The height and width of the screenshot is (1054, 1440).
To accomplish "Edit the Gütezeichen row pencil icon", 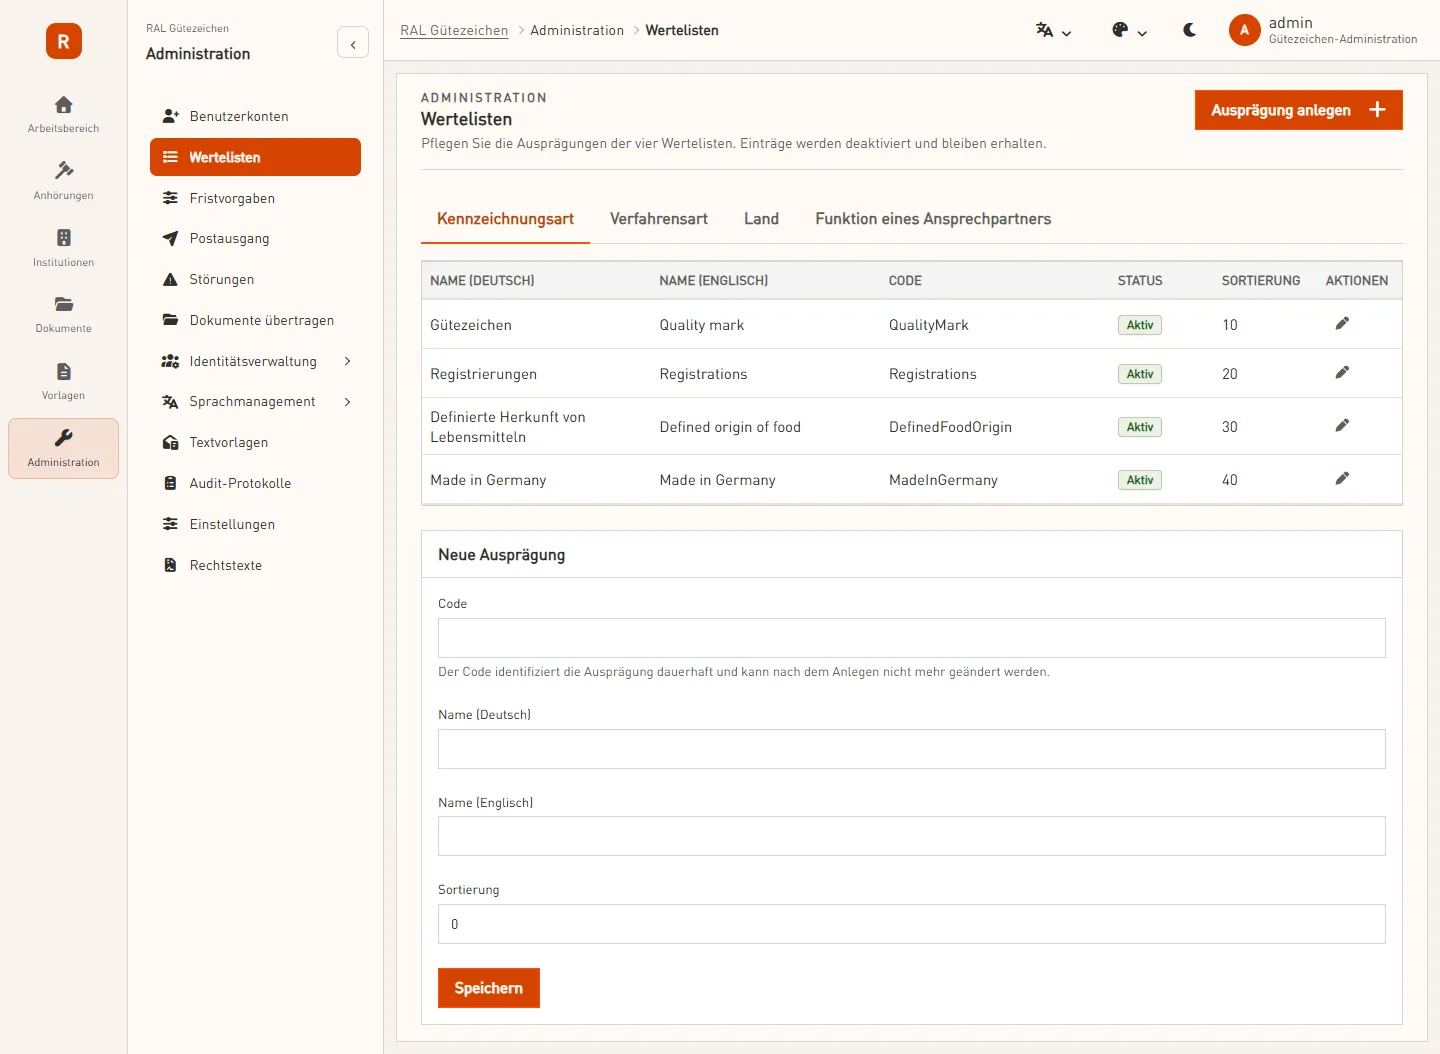I will tap(1342, 323).
